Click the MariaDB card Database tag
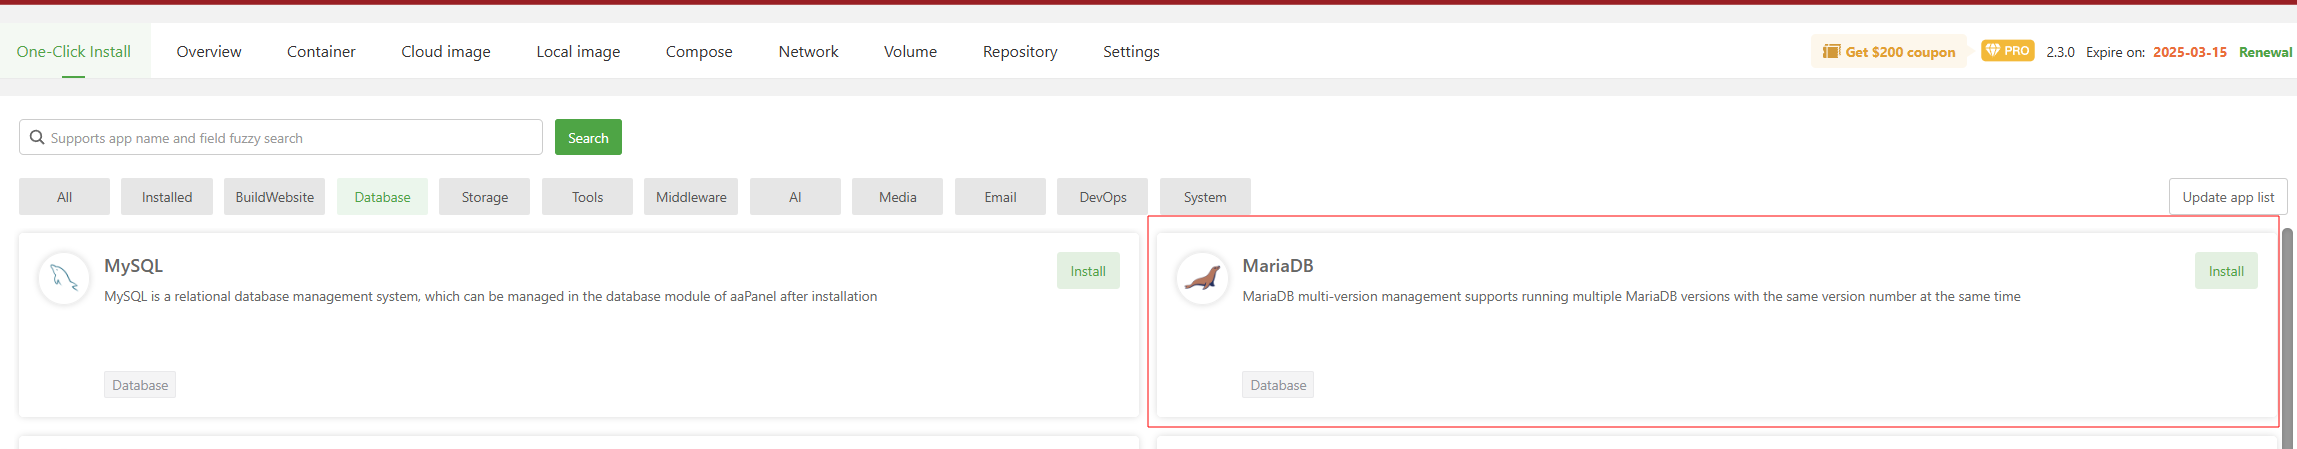Image resolution: width=2297 pixels, height=449 pixels. (1278, 385)
